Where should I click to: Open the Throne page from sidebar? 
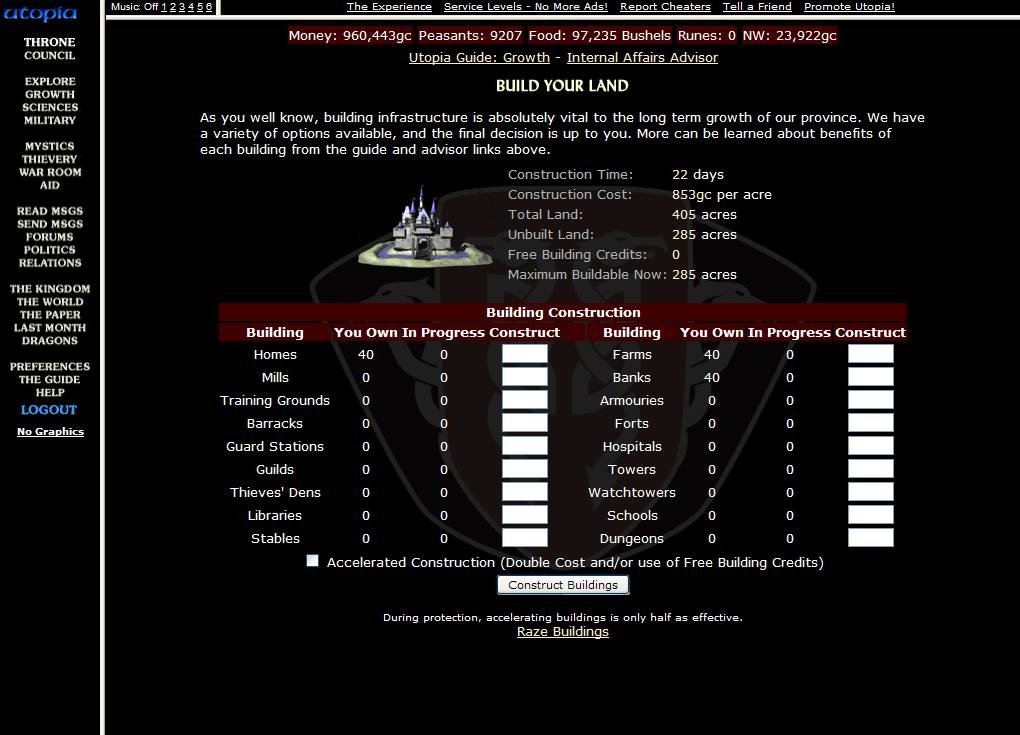(49, 42)
